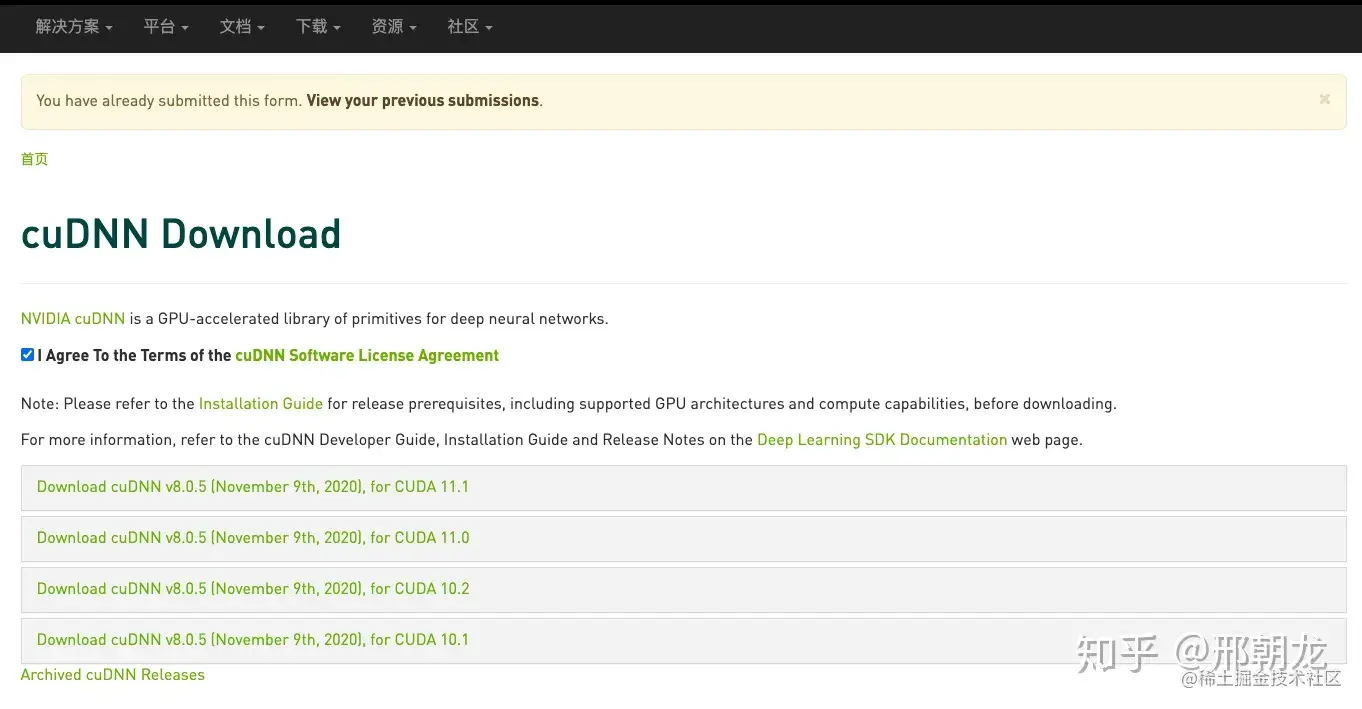Screen dimensions: 1362x709
Task: Dismiss the form submission notice
Action: click(1324, 99)
